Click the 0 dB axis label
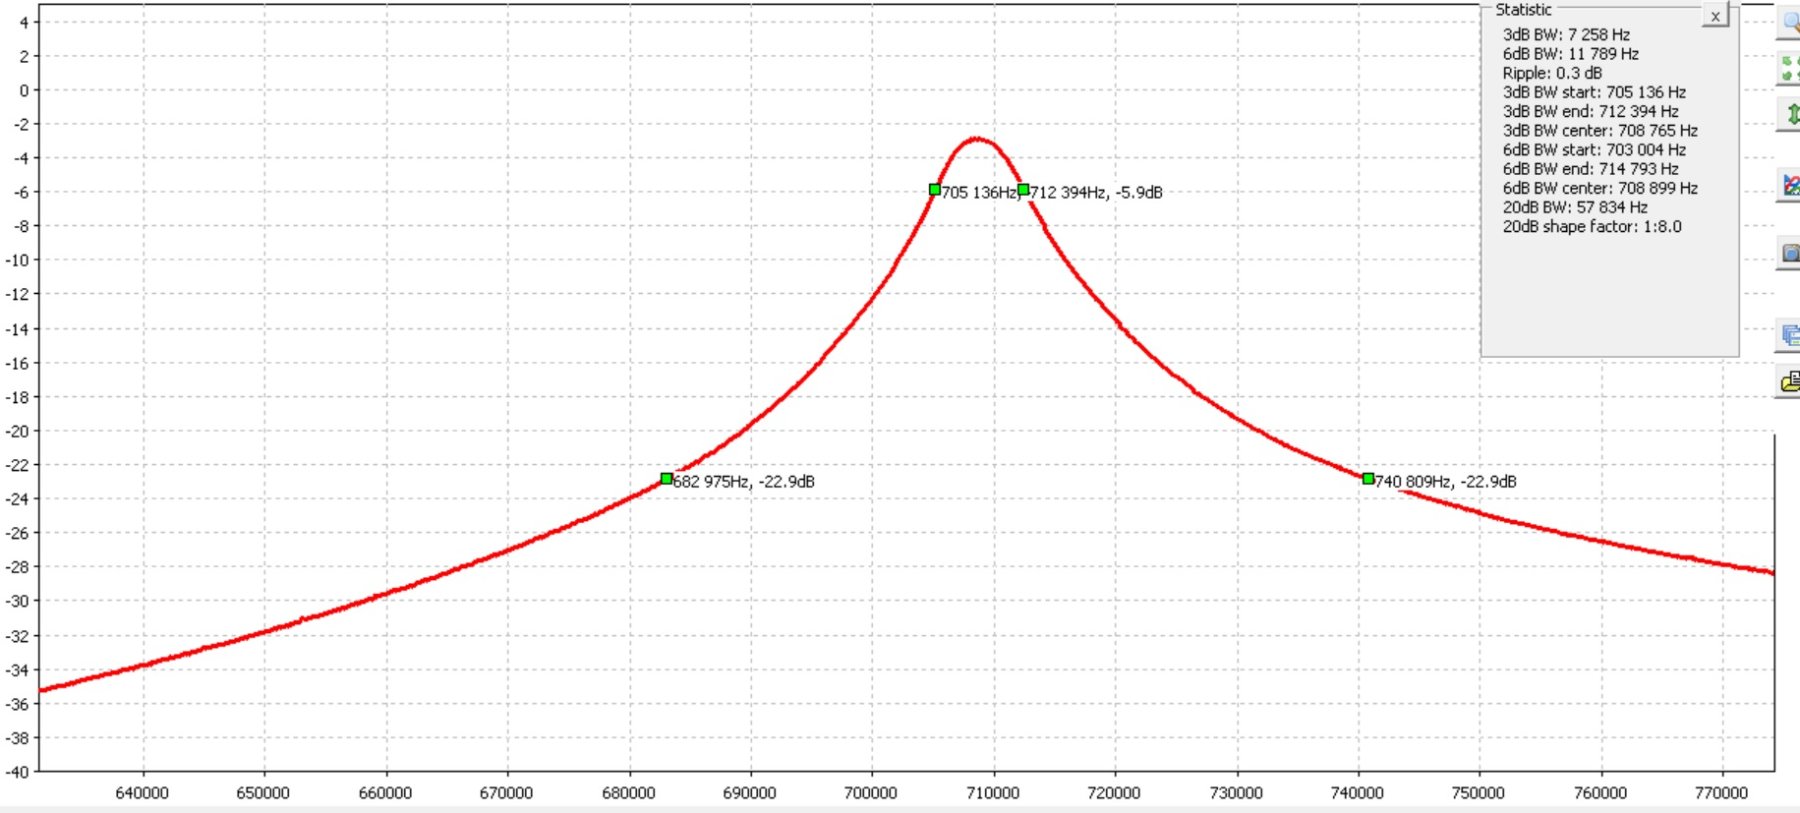This screenshot has height=813, width=1800. 24,90
